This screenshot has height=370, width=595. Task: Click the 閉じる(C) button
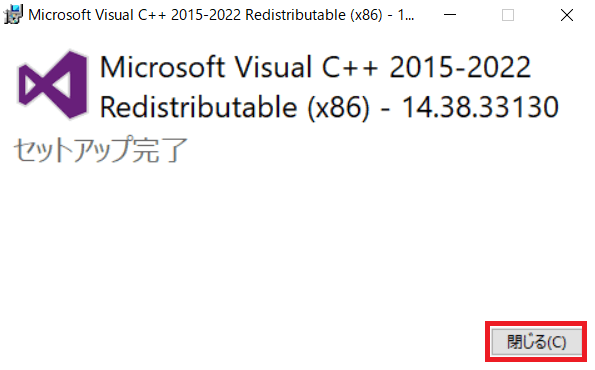point(536,342)
